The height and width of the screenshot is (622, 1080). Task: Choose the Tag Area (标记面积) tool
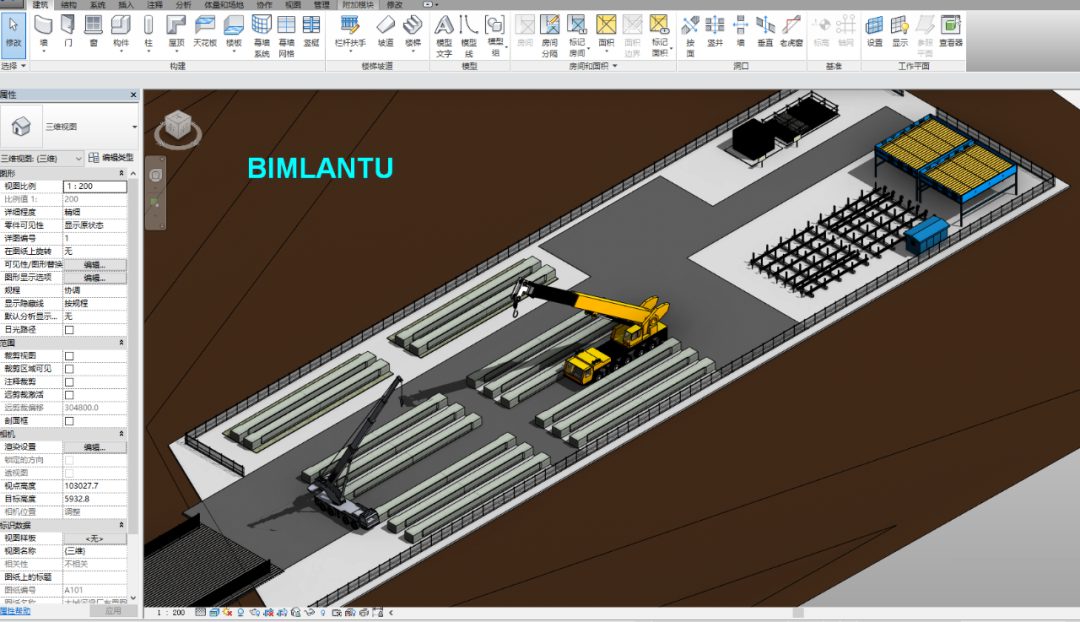660,36
